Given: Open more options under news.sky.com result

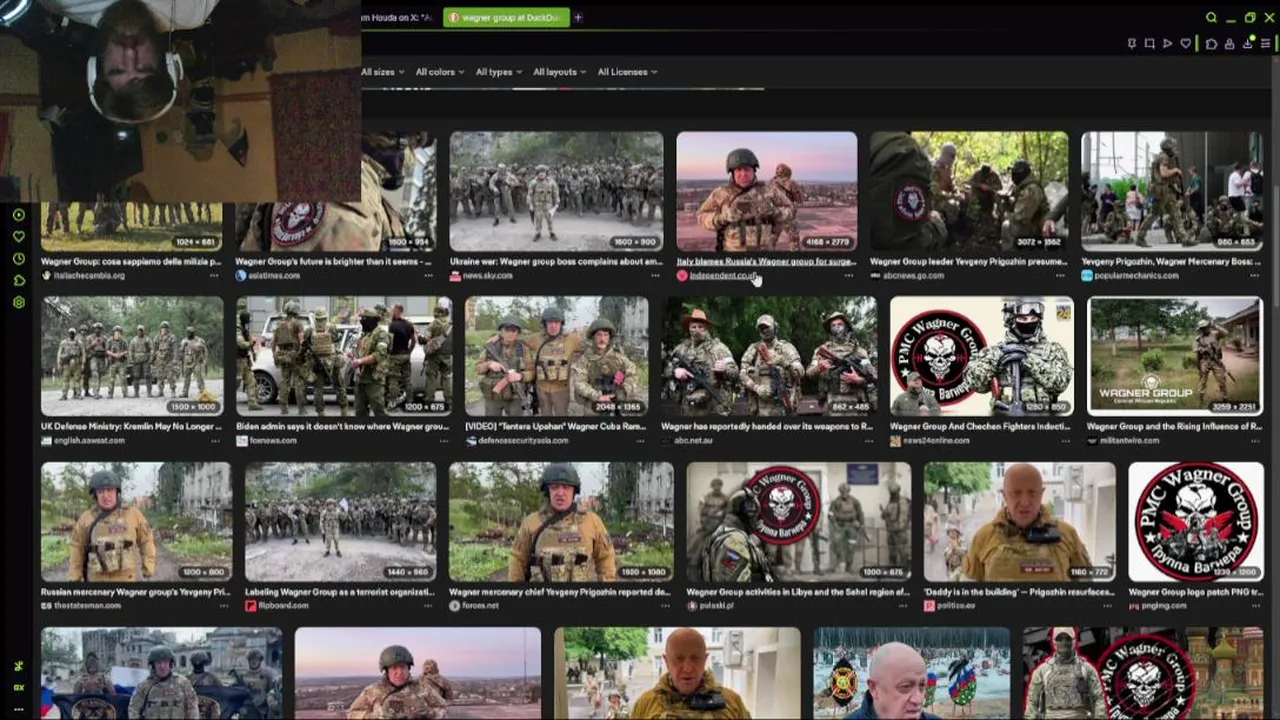Looking at the screenshot, I should click(x=655, y=275).
